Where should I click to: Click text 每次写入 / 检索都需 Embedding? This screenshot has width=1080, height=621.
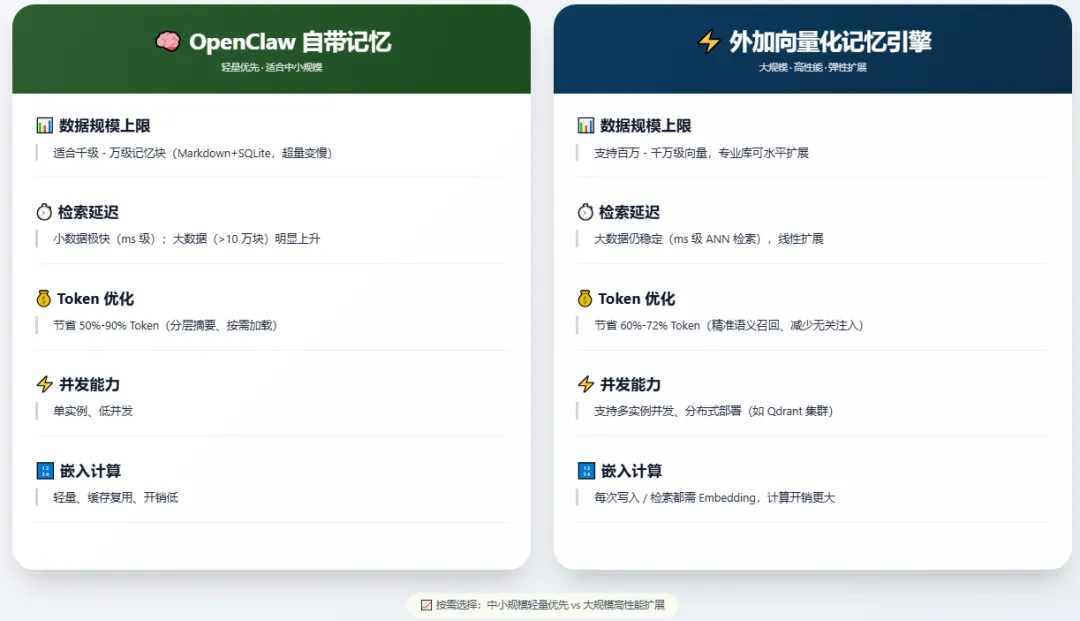[675, 498]
